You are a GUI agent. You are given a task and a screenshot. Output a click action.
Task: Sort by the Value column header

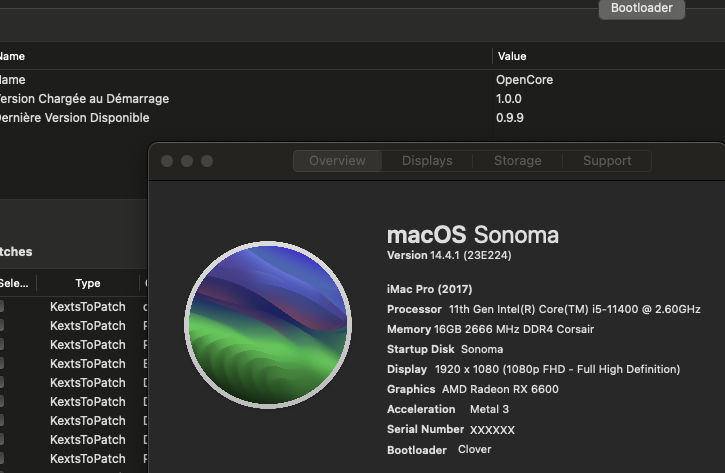(512, 56)
